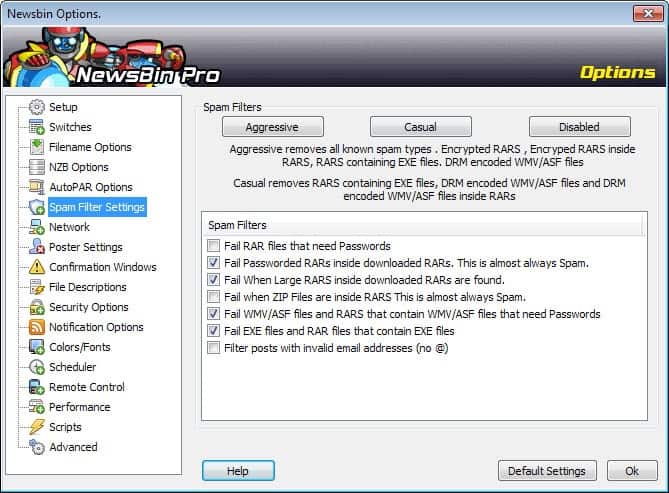Open Poster Settings page
The height and width of the screenshot is (493, 669).
(85, 247)
